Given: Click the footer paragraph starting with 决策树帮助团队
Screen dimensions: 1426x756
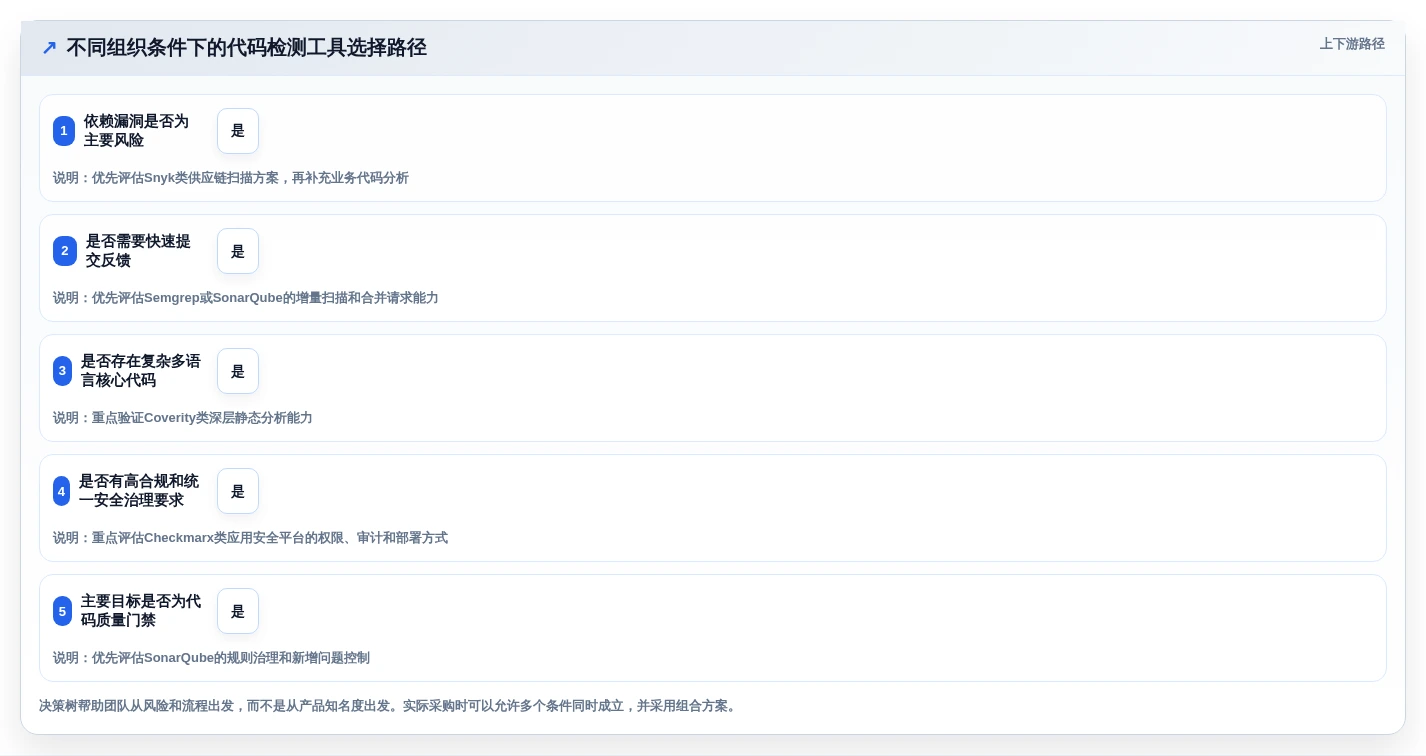Looking at the screenshot, I should (x=390, y=706).
